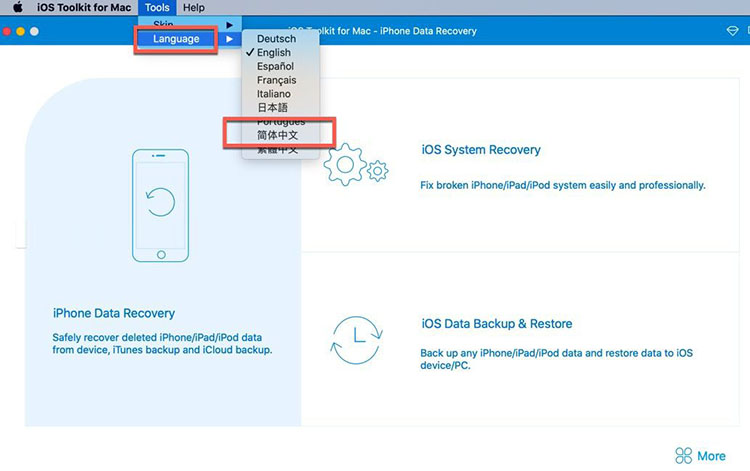Choose Français language

tap(276, 80)
